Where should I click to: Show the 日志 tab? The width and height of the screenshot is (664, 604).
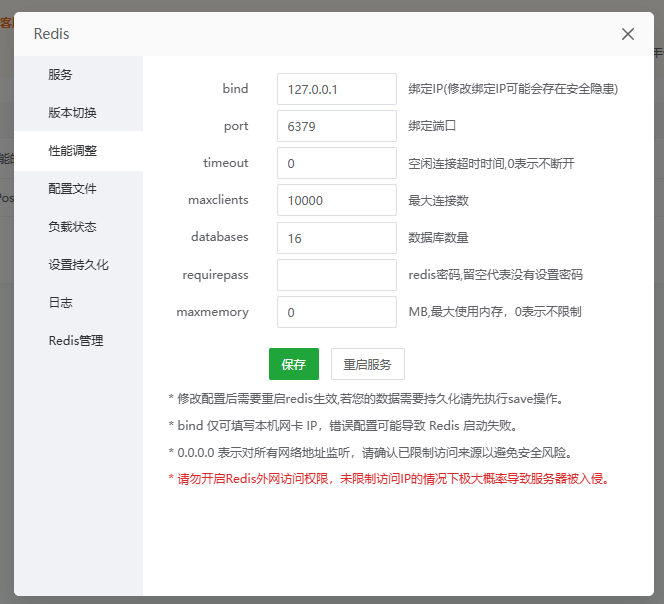click(x=79, y=302)
